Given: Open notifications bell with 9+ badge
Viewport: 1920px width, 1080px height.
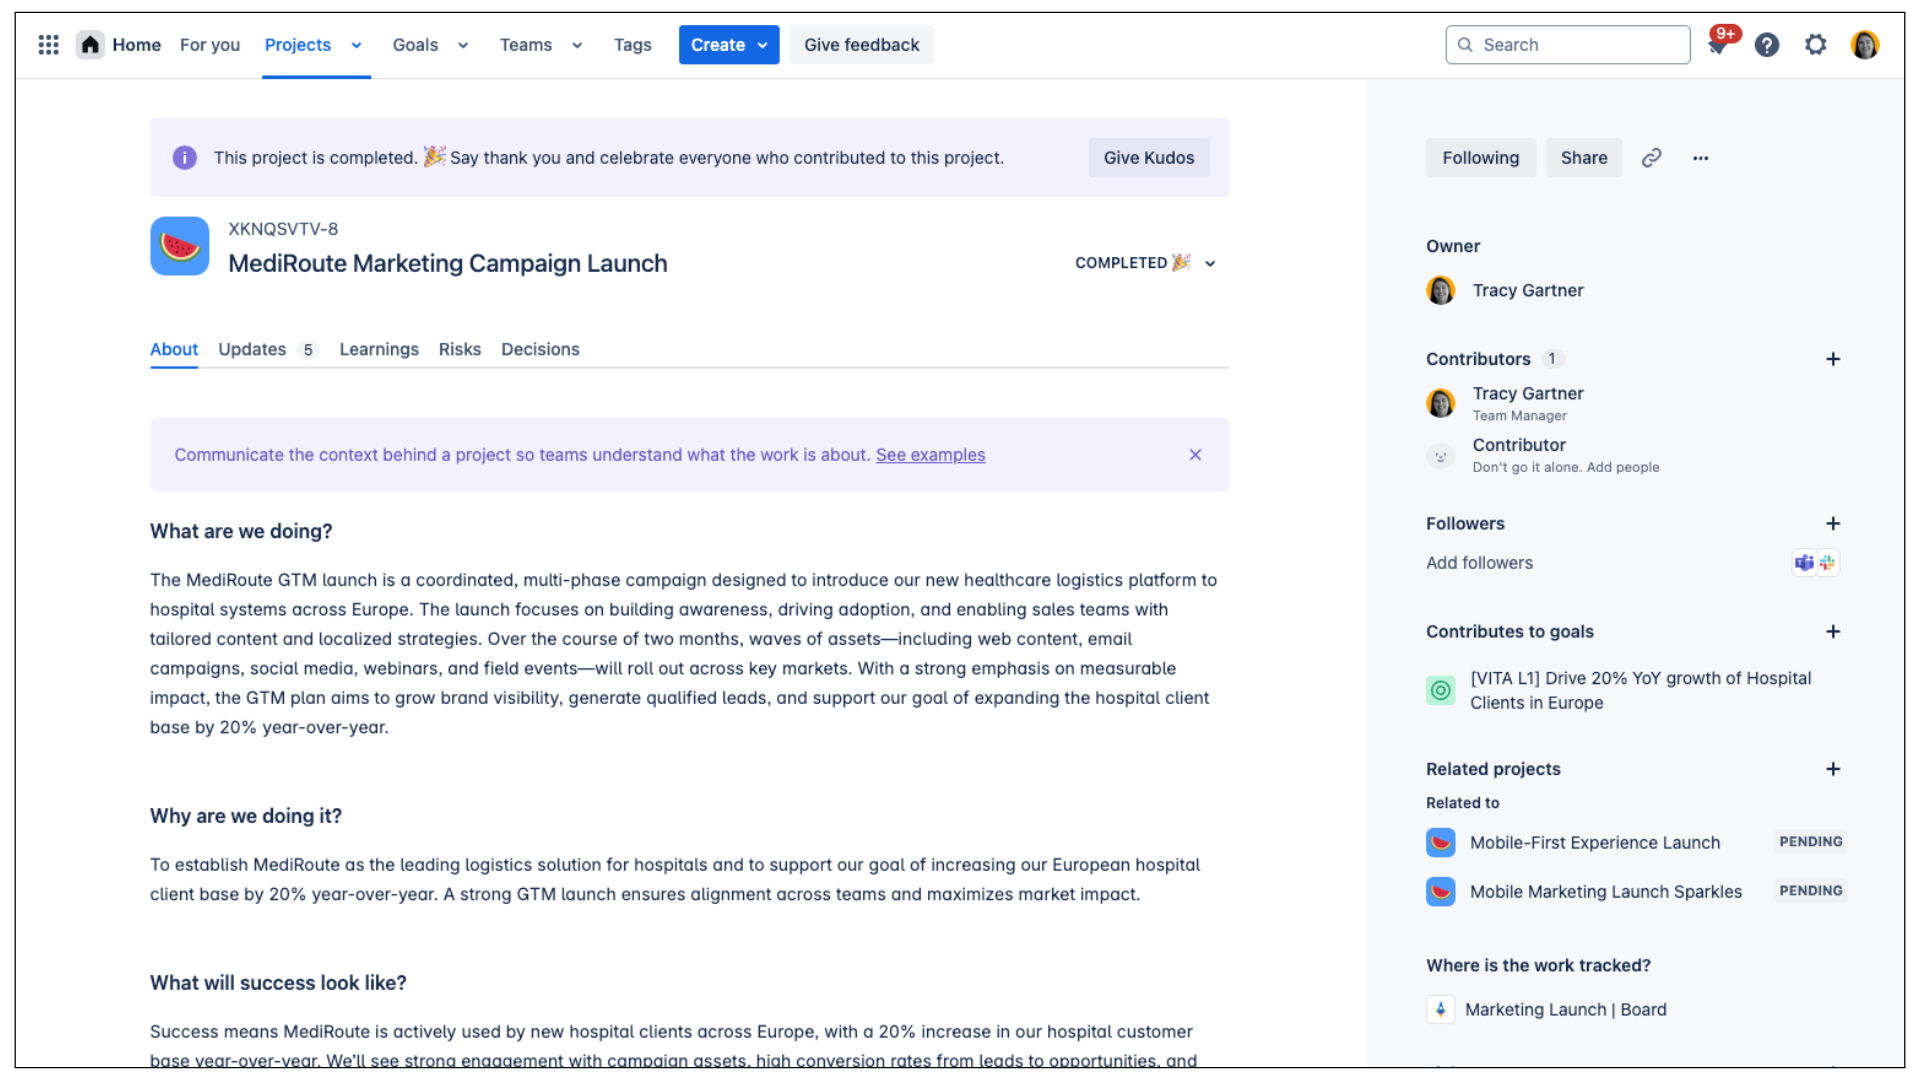Looking at the screenshot, I should 1718,45.
